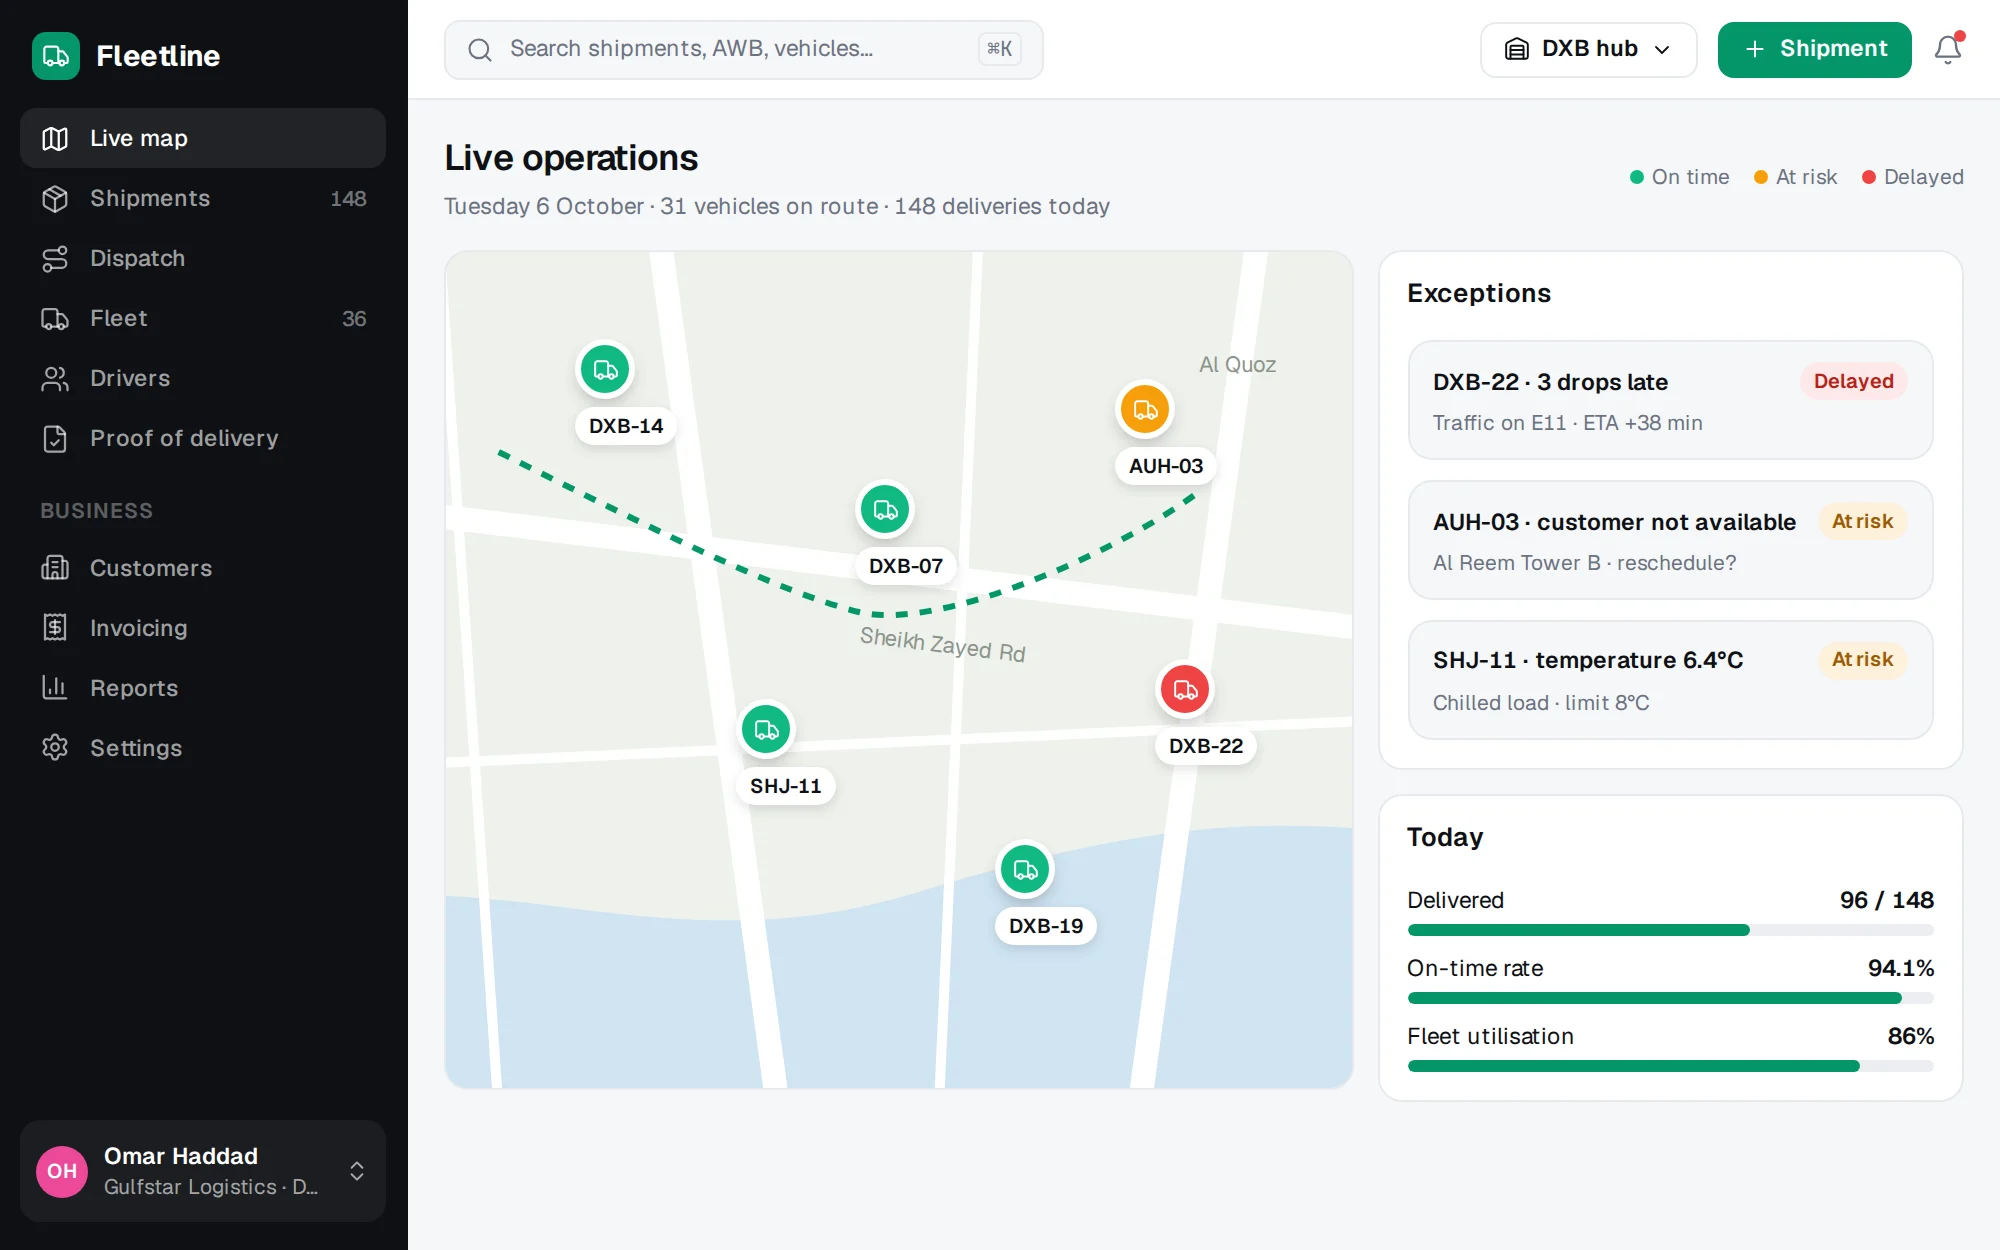Click the At risk legend item

[x=1796, y=177]
